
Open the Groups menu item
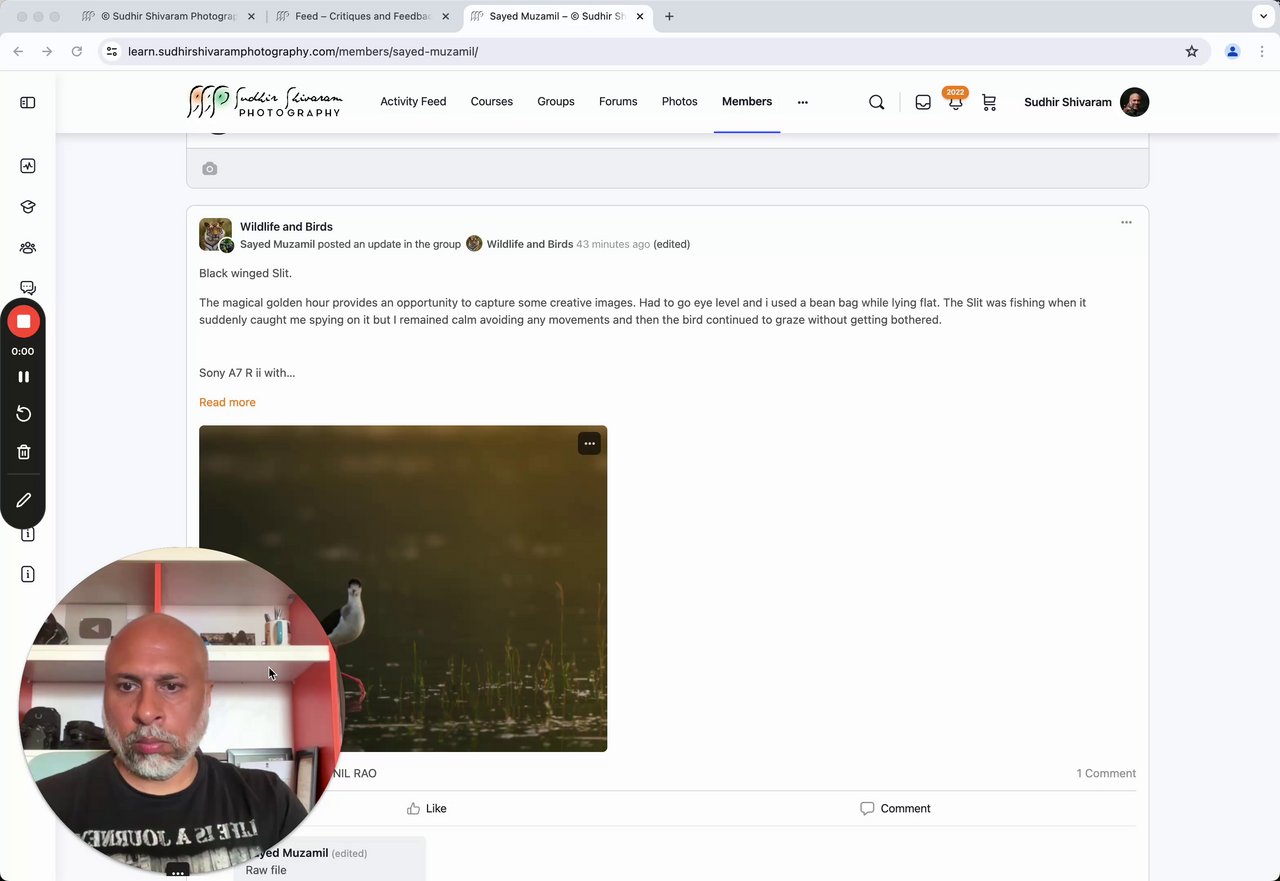pos(556,102)
